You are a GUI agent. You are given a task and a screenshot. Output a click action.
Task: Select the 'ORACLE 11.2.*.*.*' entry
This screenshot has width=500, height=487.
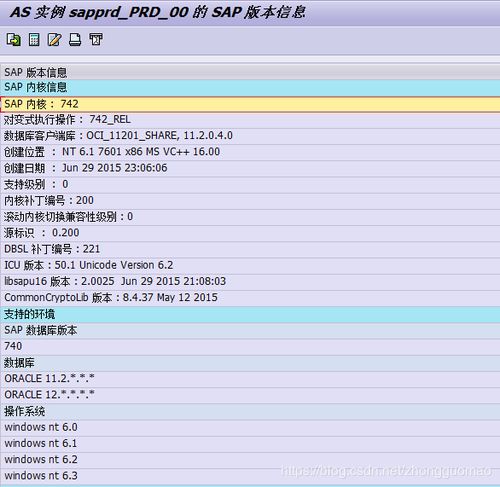tap(250, 379)
